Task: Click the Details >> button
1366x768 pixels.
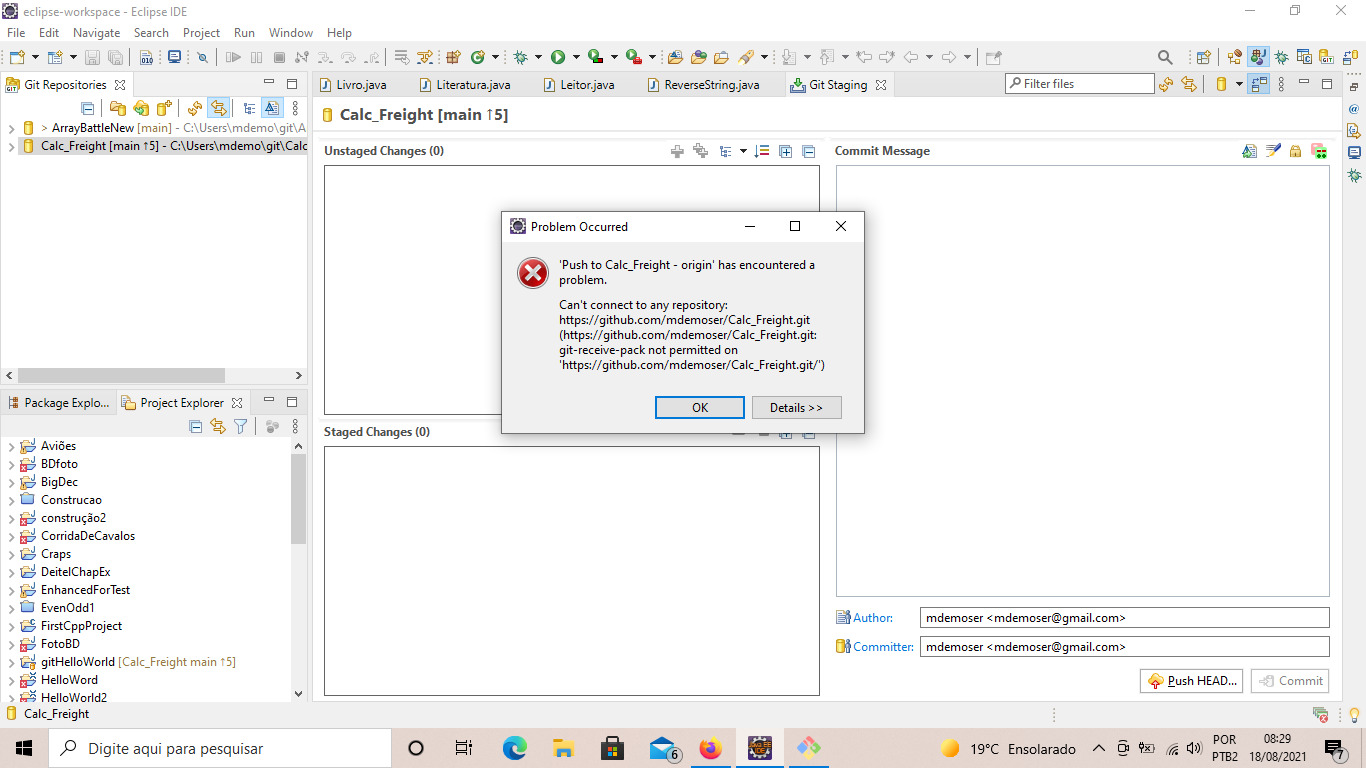Action: coord(796,408)
